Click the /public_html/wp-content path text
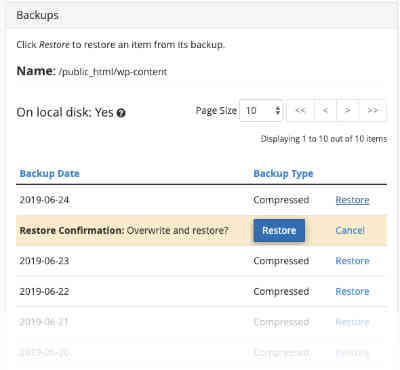The height and width of the screenshot is (370, 400). tap(113, 72)
